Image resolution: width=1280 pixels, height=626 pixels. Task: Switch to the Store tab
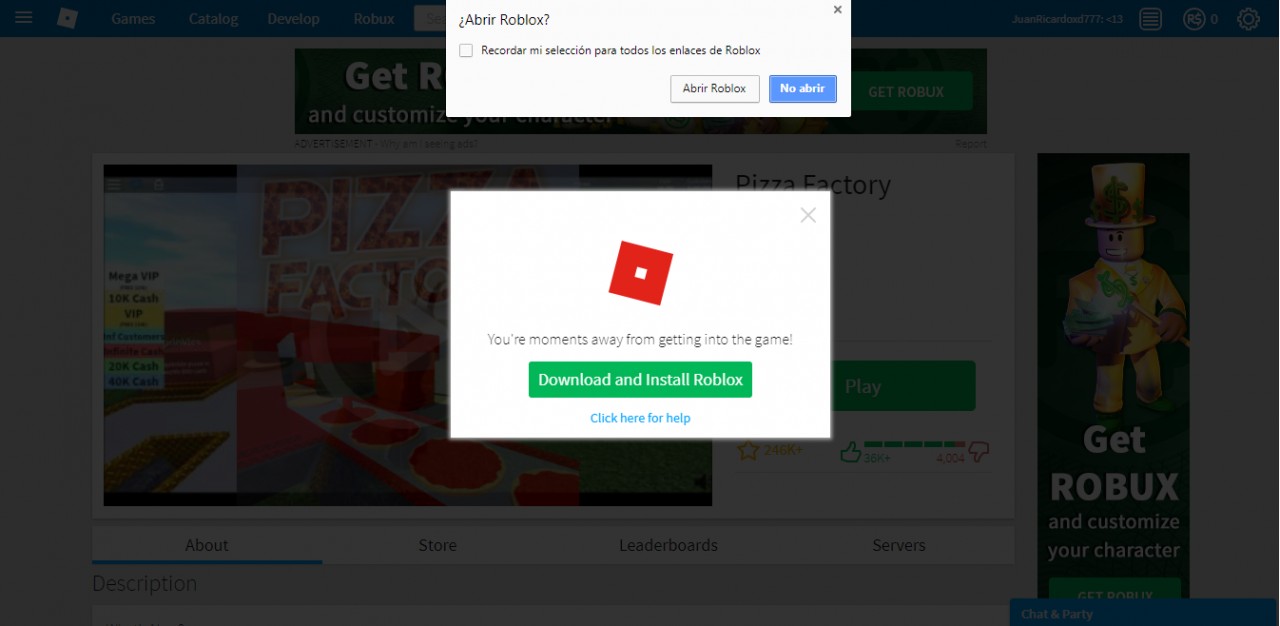437,545
